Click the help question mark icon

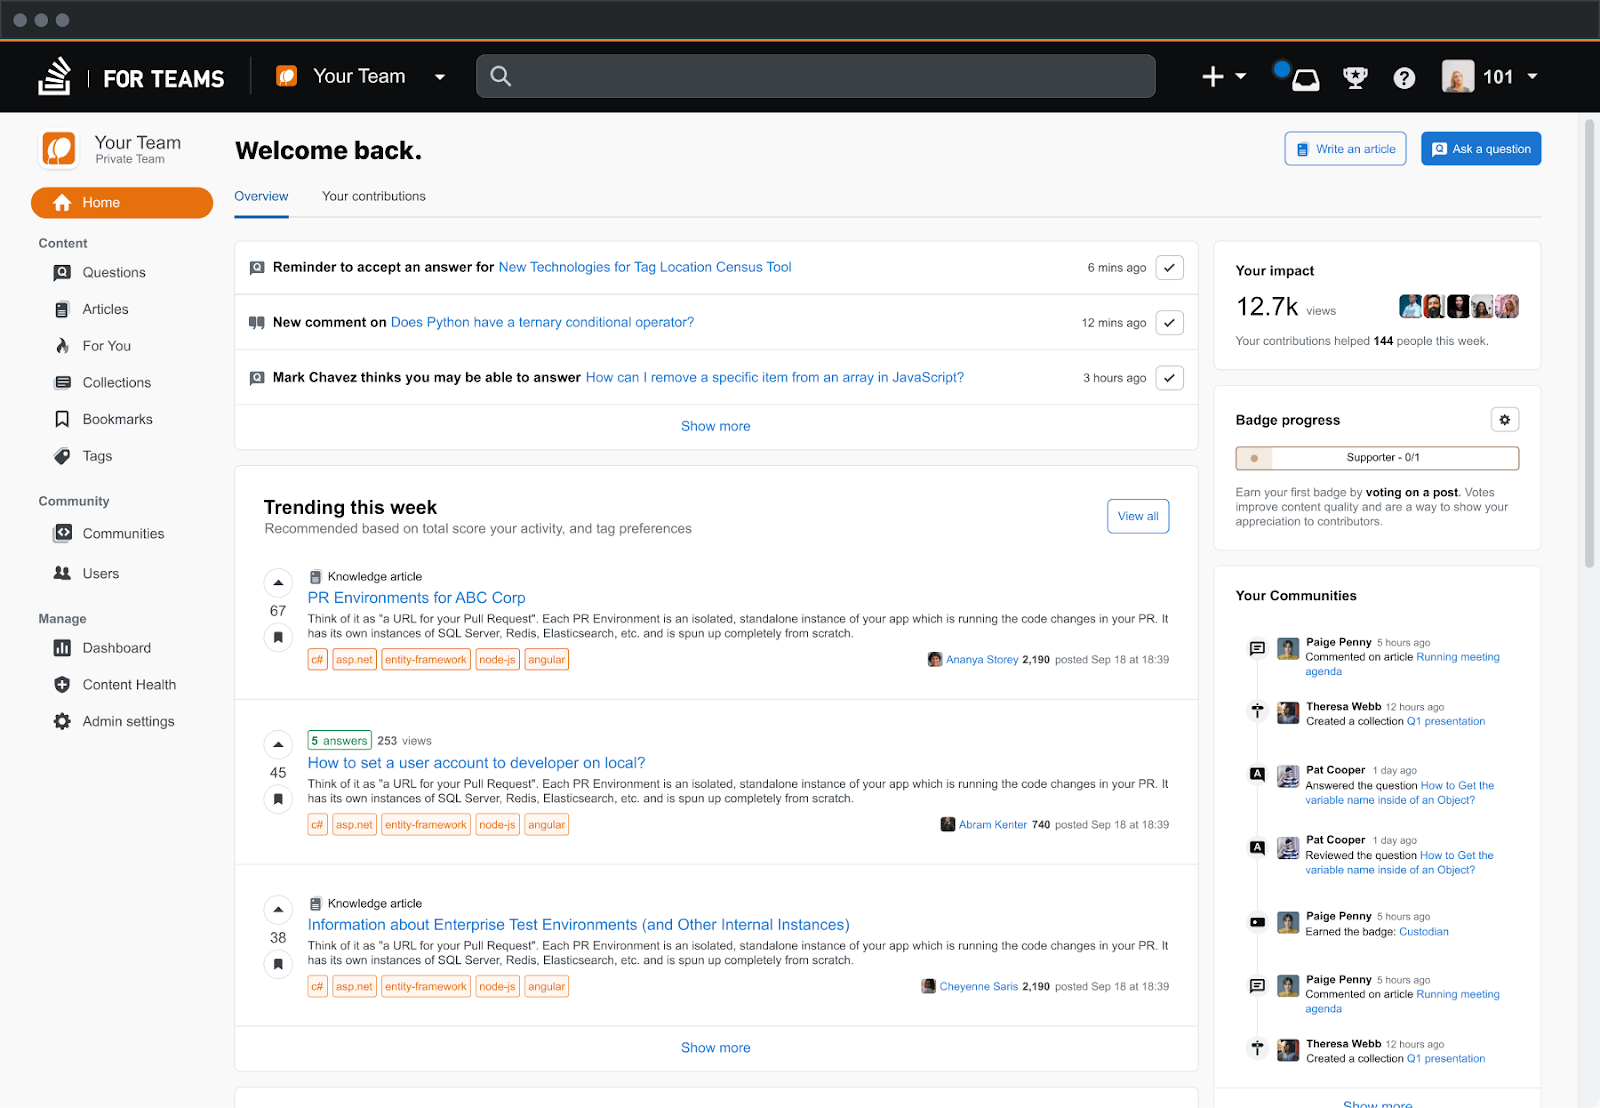coord(1404,76)
